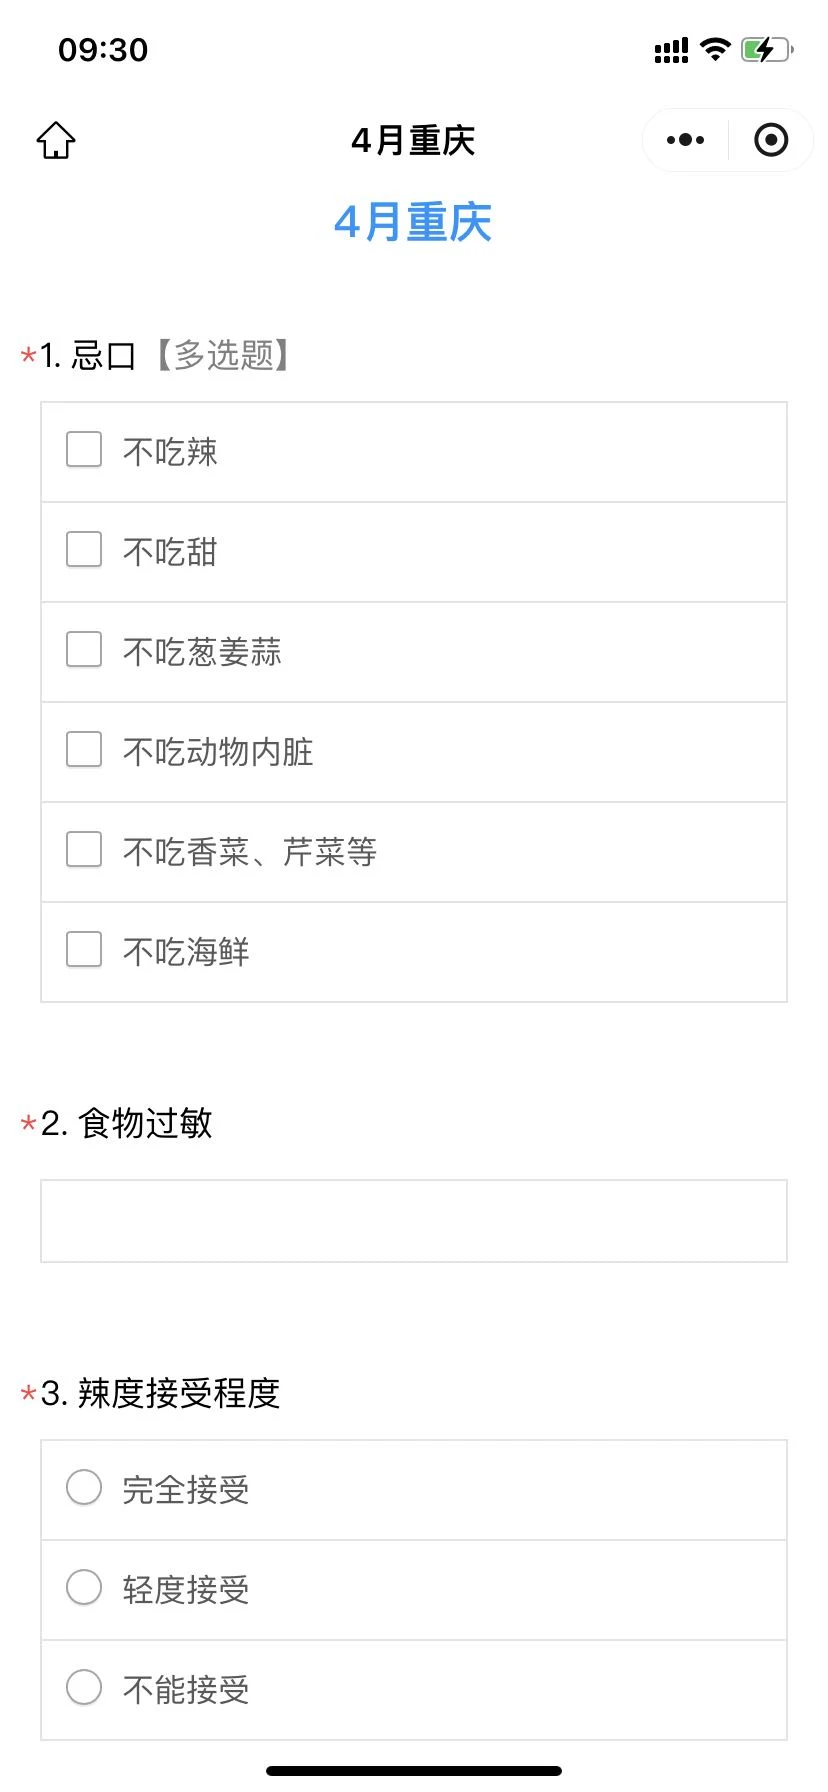This screenshot has height=1792, width=828.
Task: Open the three-dot more menu
Action: [x=685, y=140]
